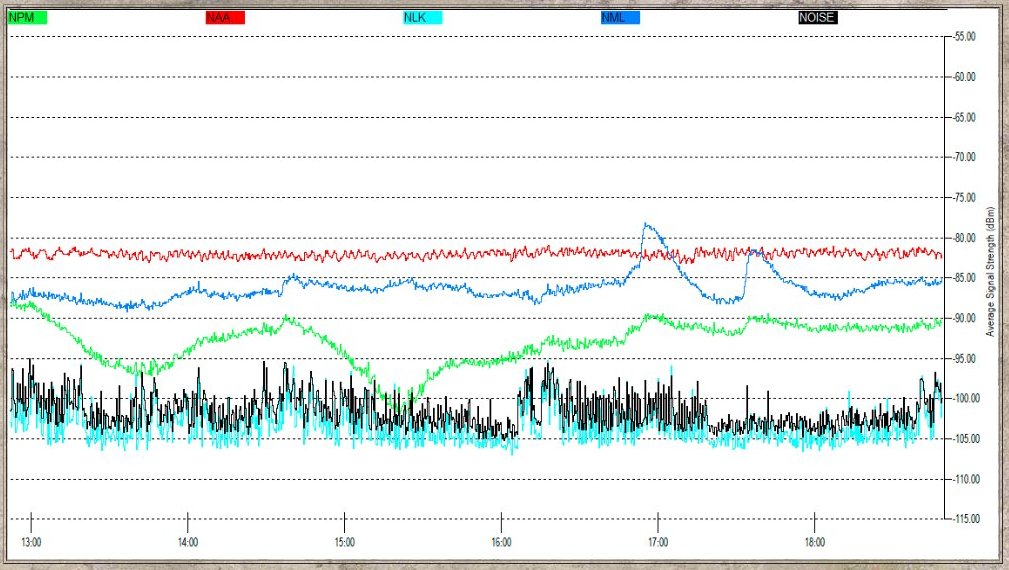Click the -55.00 value on signal axis
The height and width of the screenshot is (570, 1009).
[x=964, y=36]
